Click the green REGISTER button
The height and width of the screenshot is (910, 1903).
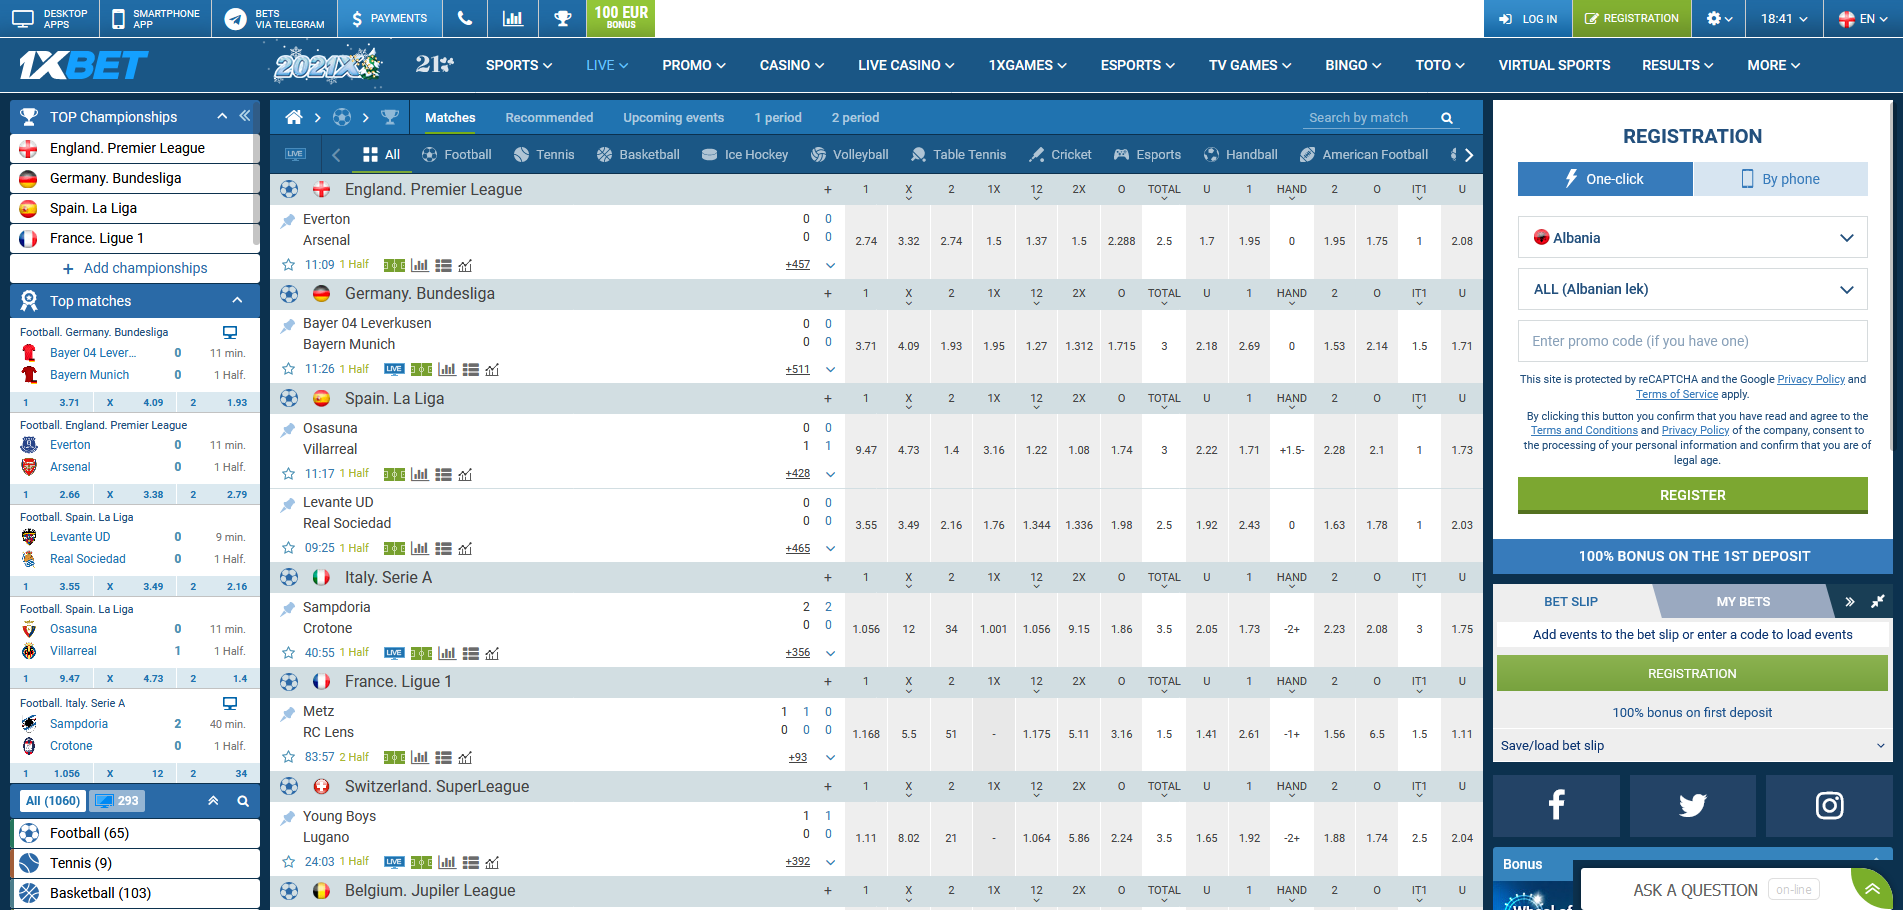click(1692, 495)
